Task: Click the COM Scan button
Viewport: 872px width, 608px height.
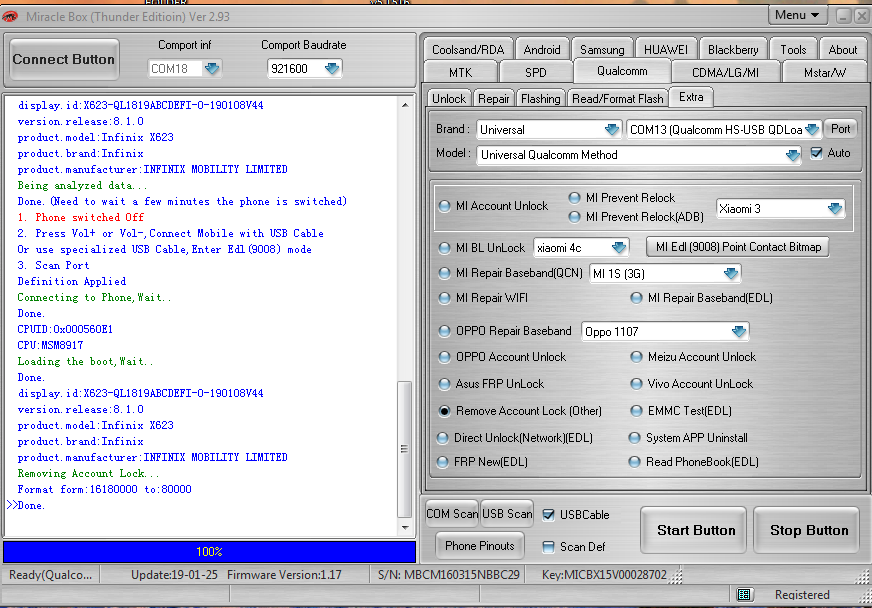Action: click(452, 514)
